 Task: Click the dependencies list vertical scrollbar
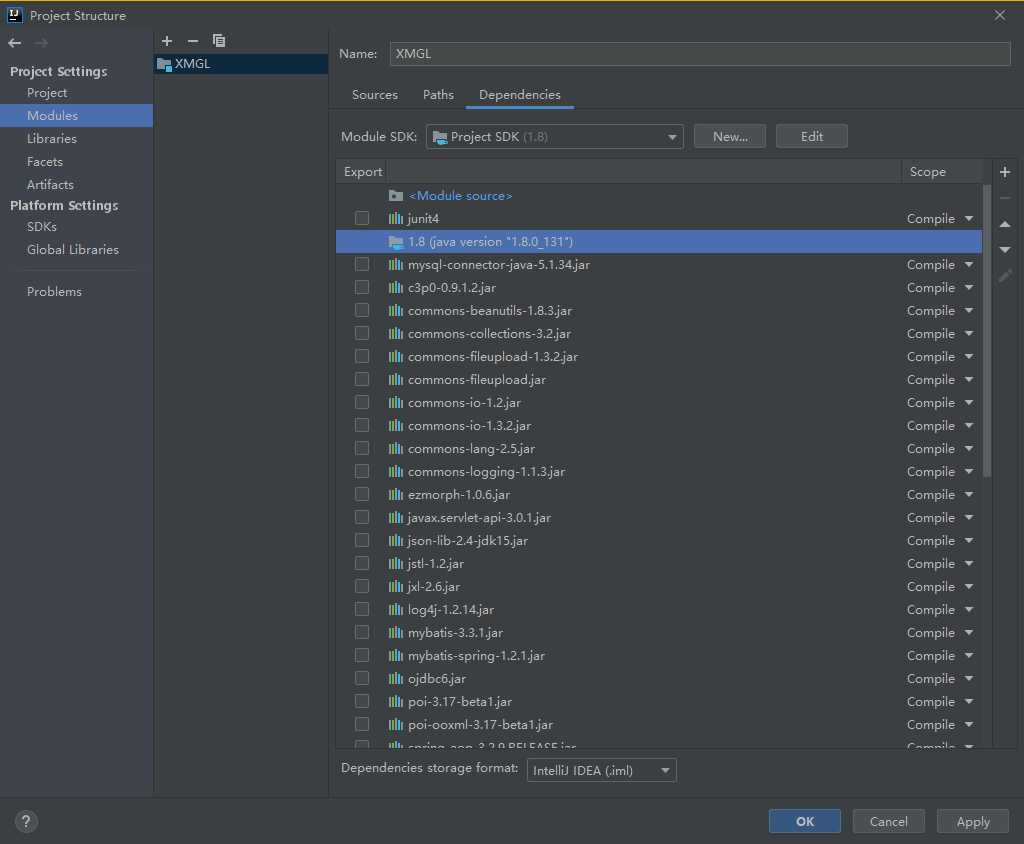pos(987,330)
